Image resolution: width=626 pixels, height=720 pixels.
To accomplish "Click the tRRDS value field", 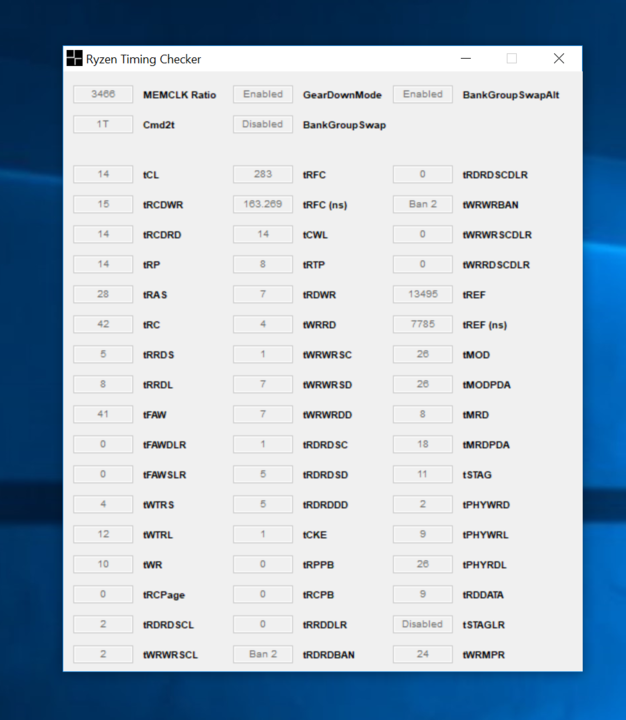I will 103,354.
